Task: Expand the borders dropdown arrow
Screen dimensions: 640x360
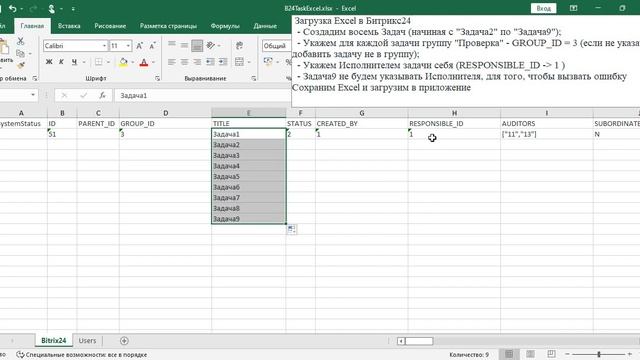Action: click(109, 62)
